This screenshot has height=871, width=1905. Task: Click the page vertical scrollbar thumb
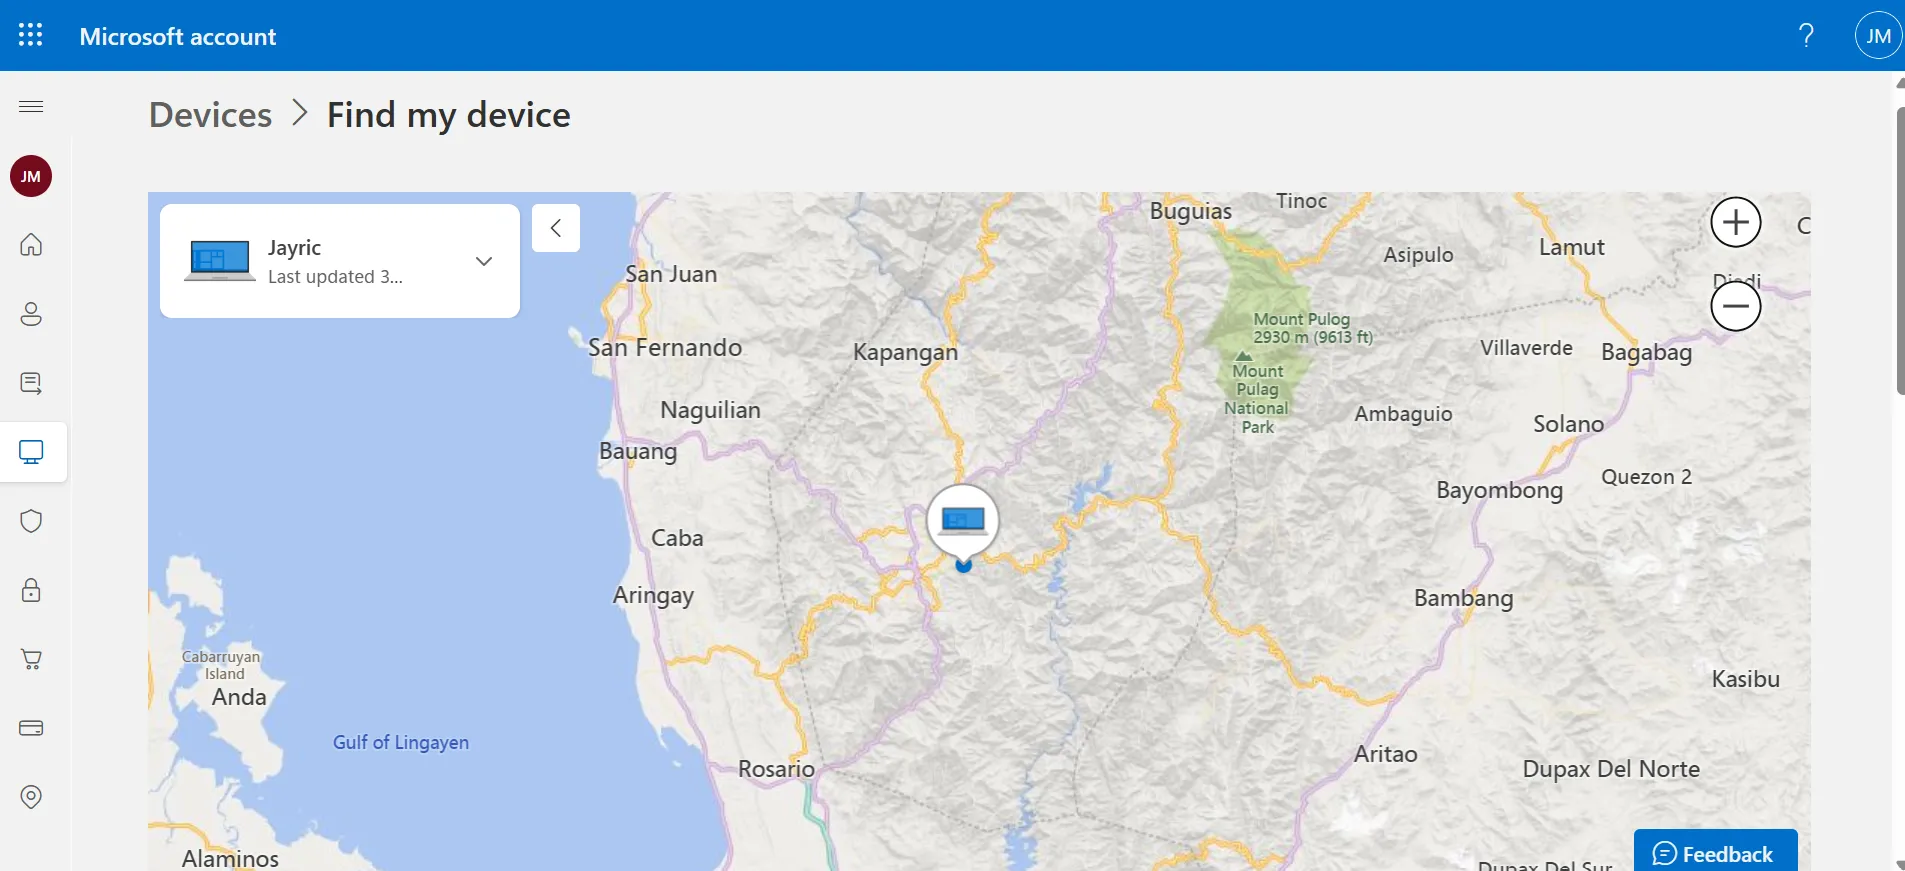click(1900, 250)
